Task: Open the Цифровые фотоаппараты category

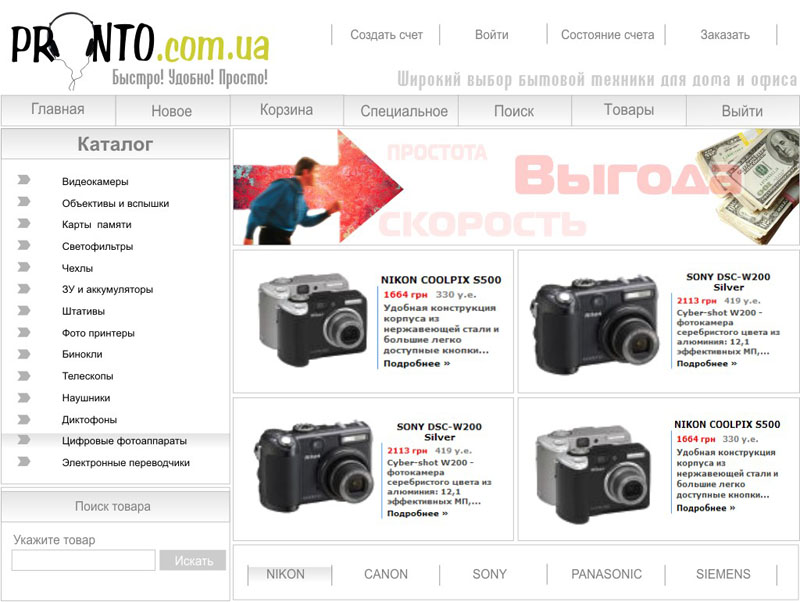Action: point(124,441)
